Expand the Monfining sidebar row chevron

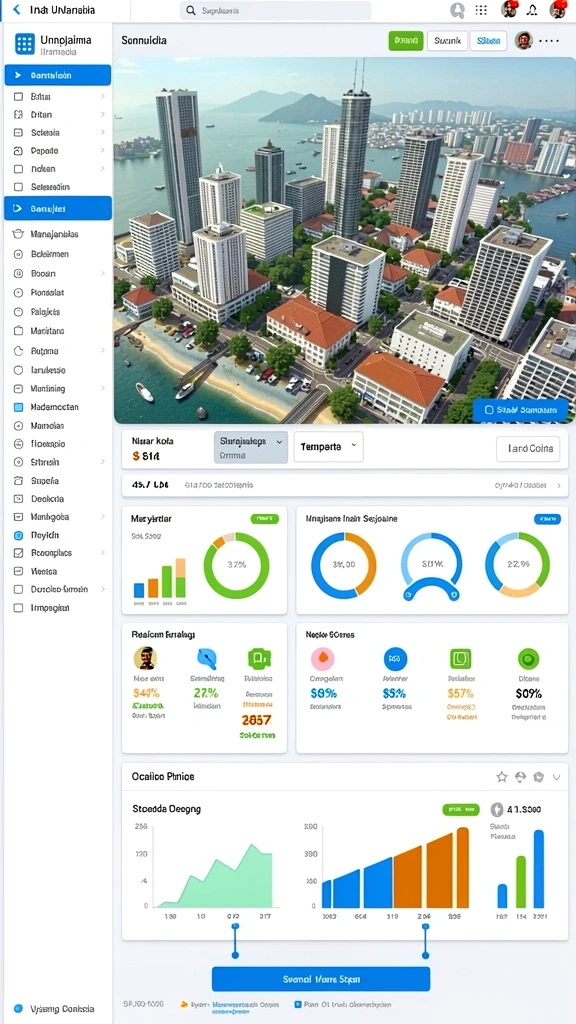(103, 389)
